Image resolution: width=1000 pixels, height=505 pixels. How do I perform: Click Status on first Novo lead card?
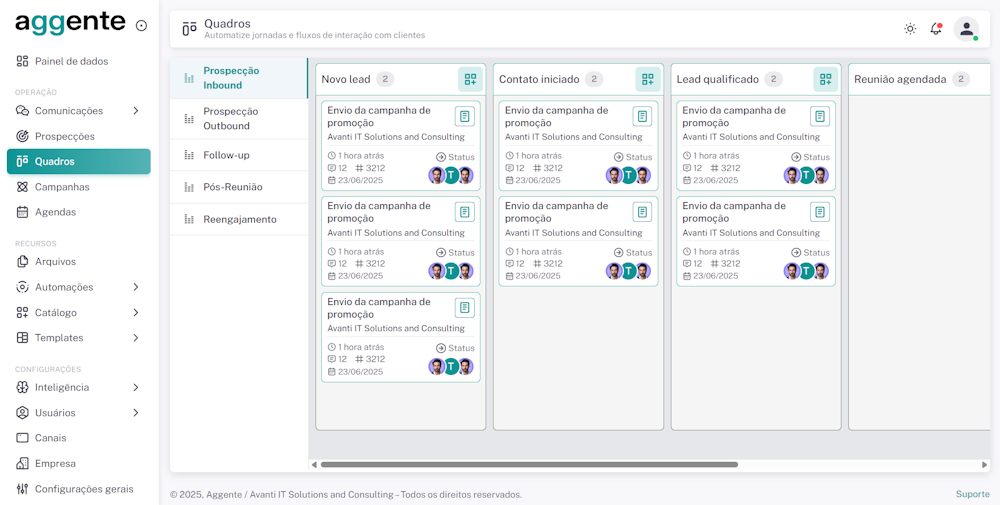pos(455,157)
